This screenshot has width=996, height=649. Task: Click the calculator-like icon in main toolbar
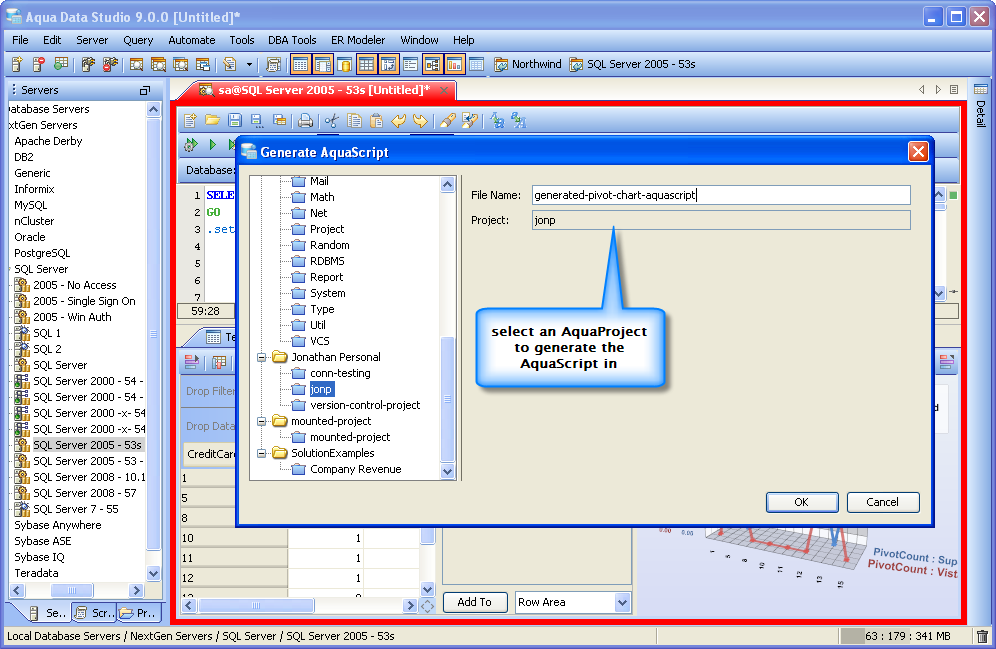click(273, 64)
